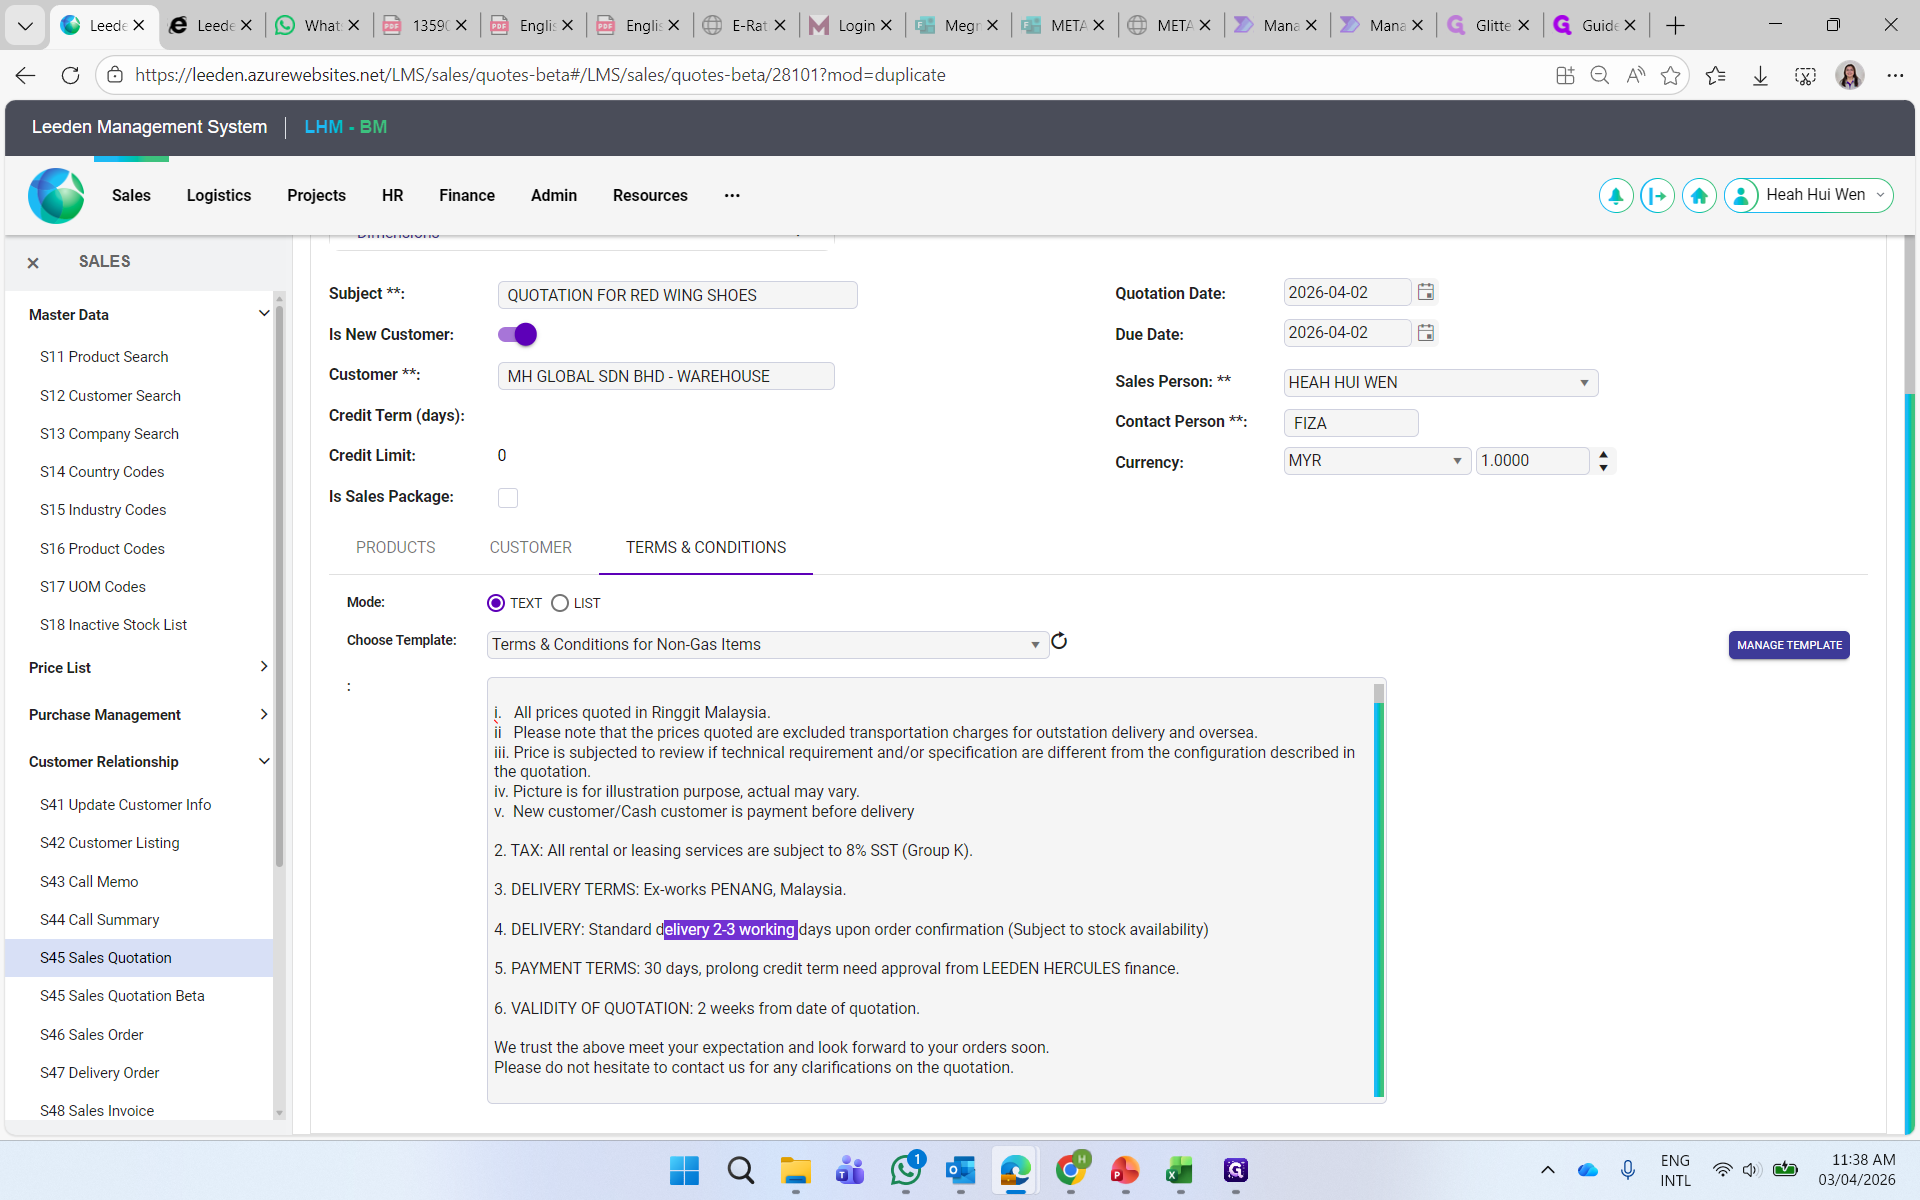This screenshot has height=1200, width=1920.
Task: Click the Customer name field
Action: click(666, 376)
